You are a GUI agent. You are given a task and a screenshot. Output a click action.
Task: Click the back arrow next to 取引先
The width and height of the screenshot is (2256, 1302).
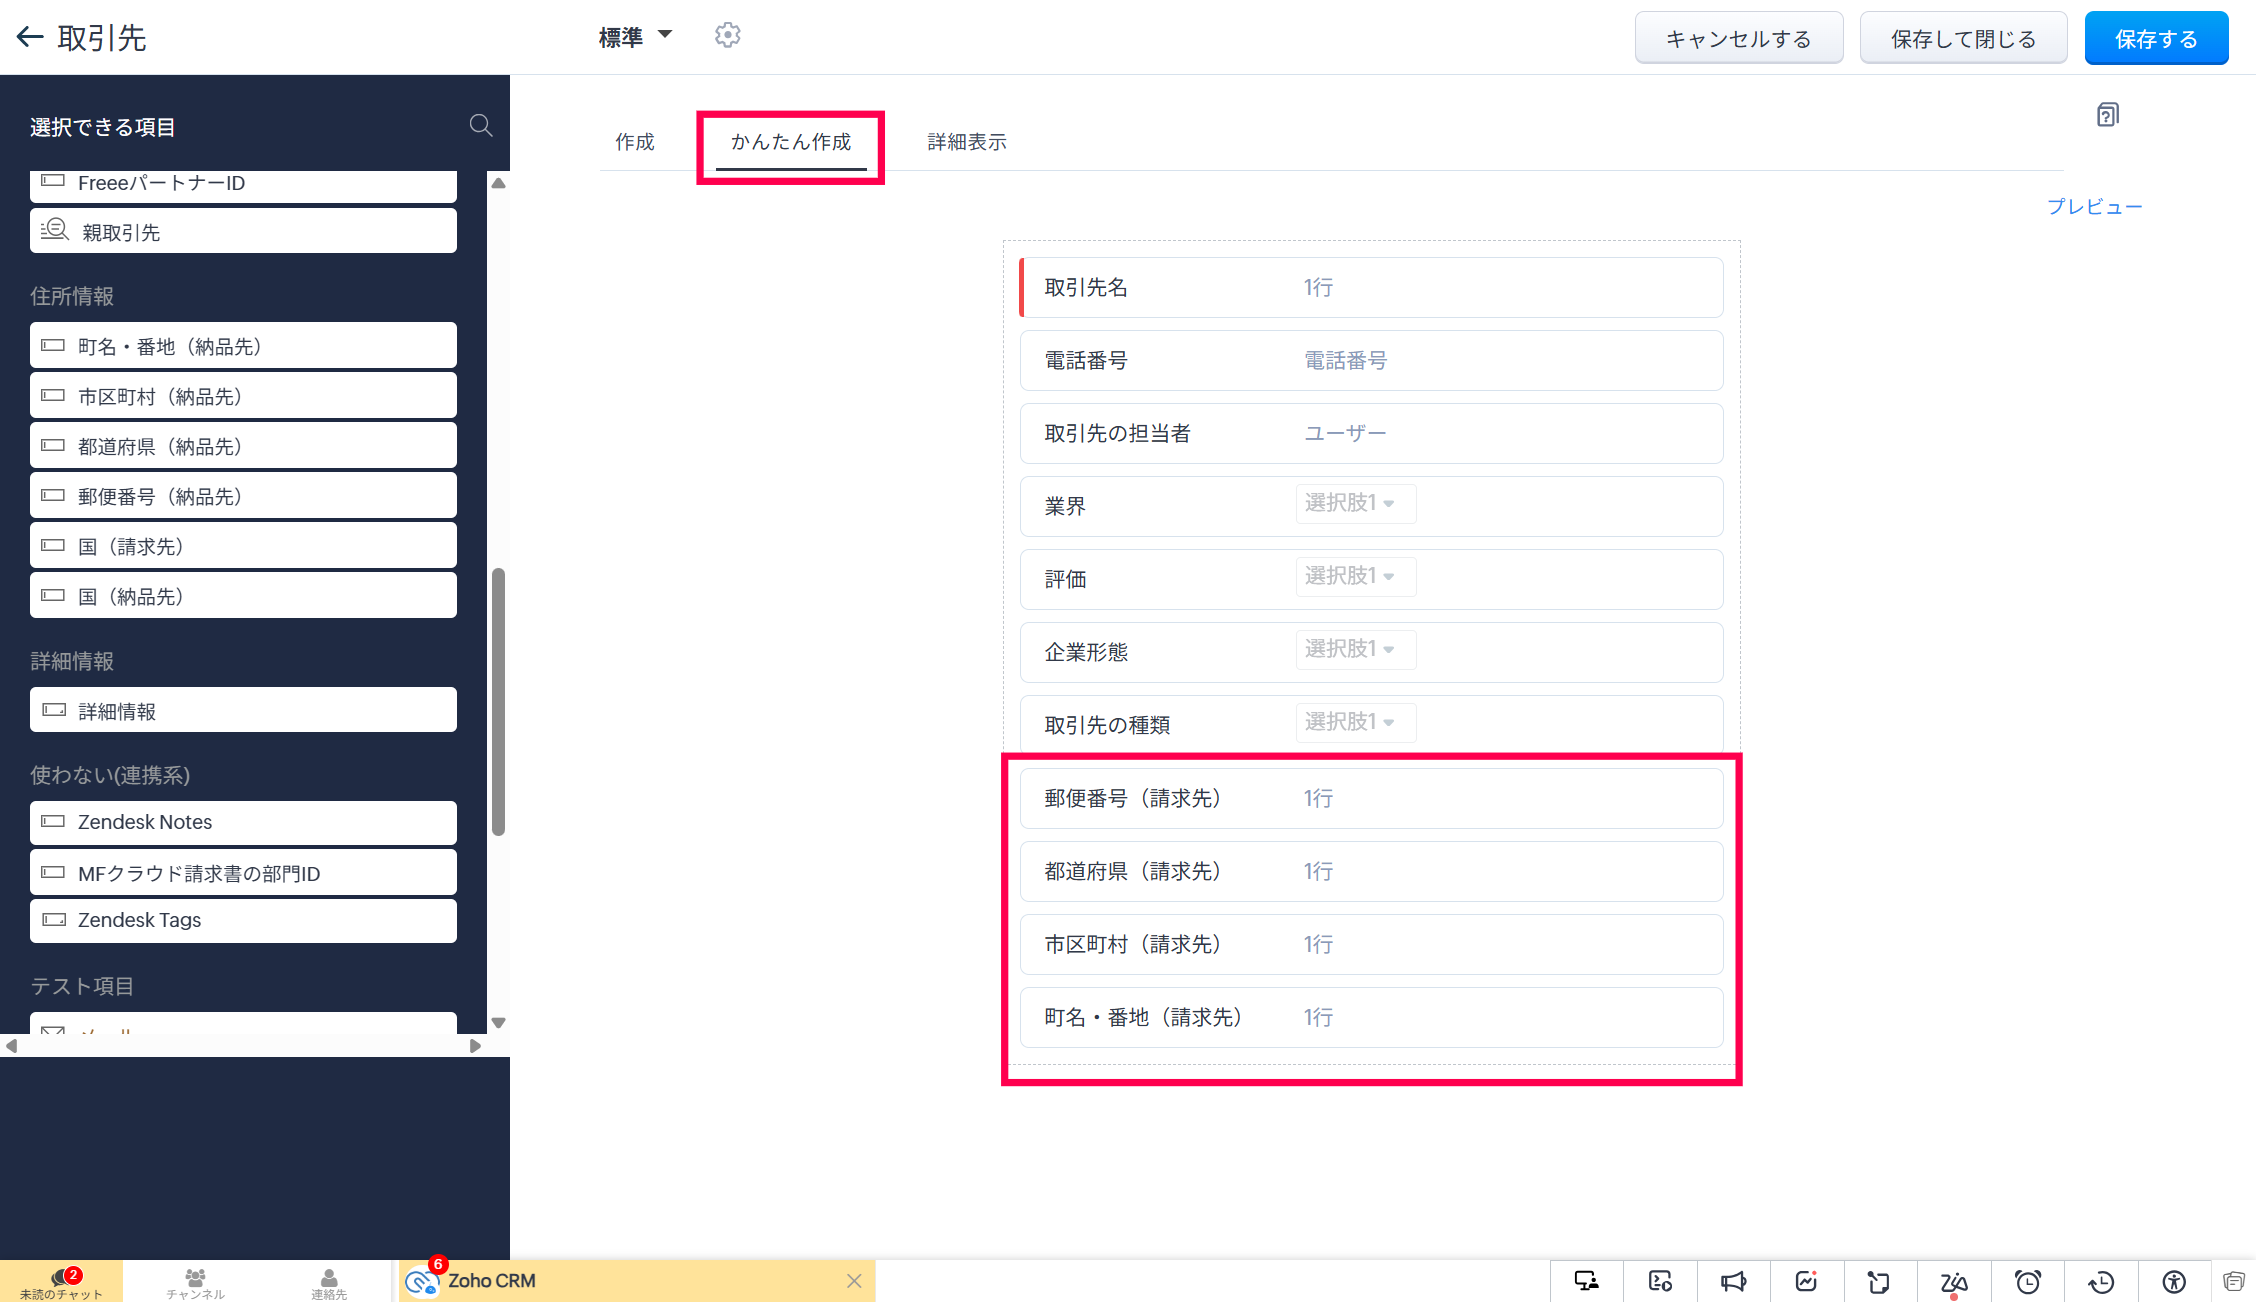pos(30,38)
